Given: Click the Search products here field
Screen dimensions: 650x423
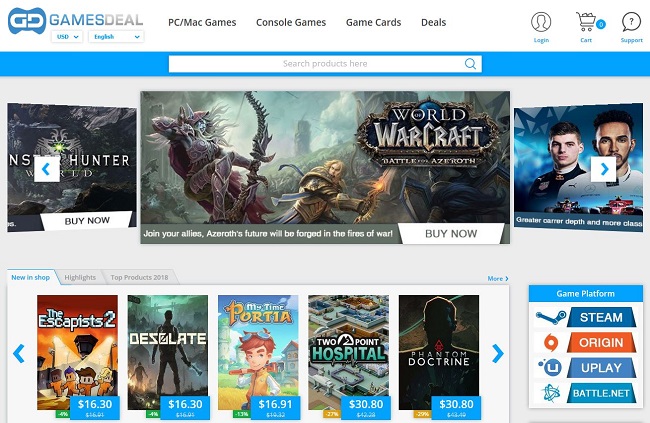Looking at the screenshot, I should pyautogui.click(x=325, y=64).
